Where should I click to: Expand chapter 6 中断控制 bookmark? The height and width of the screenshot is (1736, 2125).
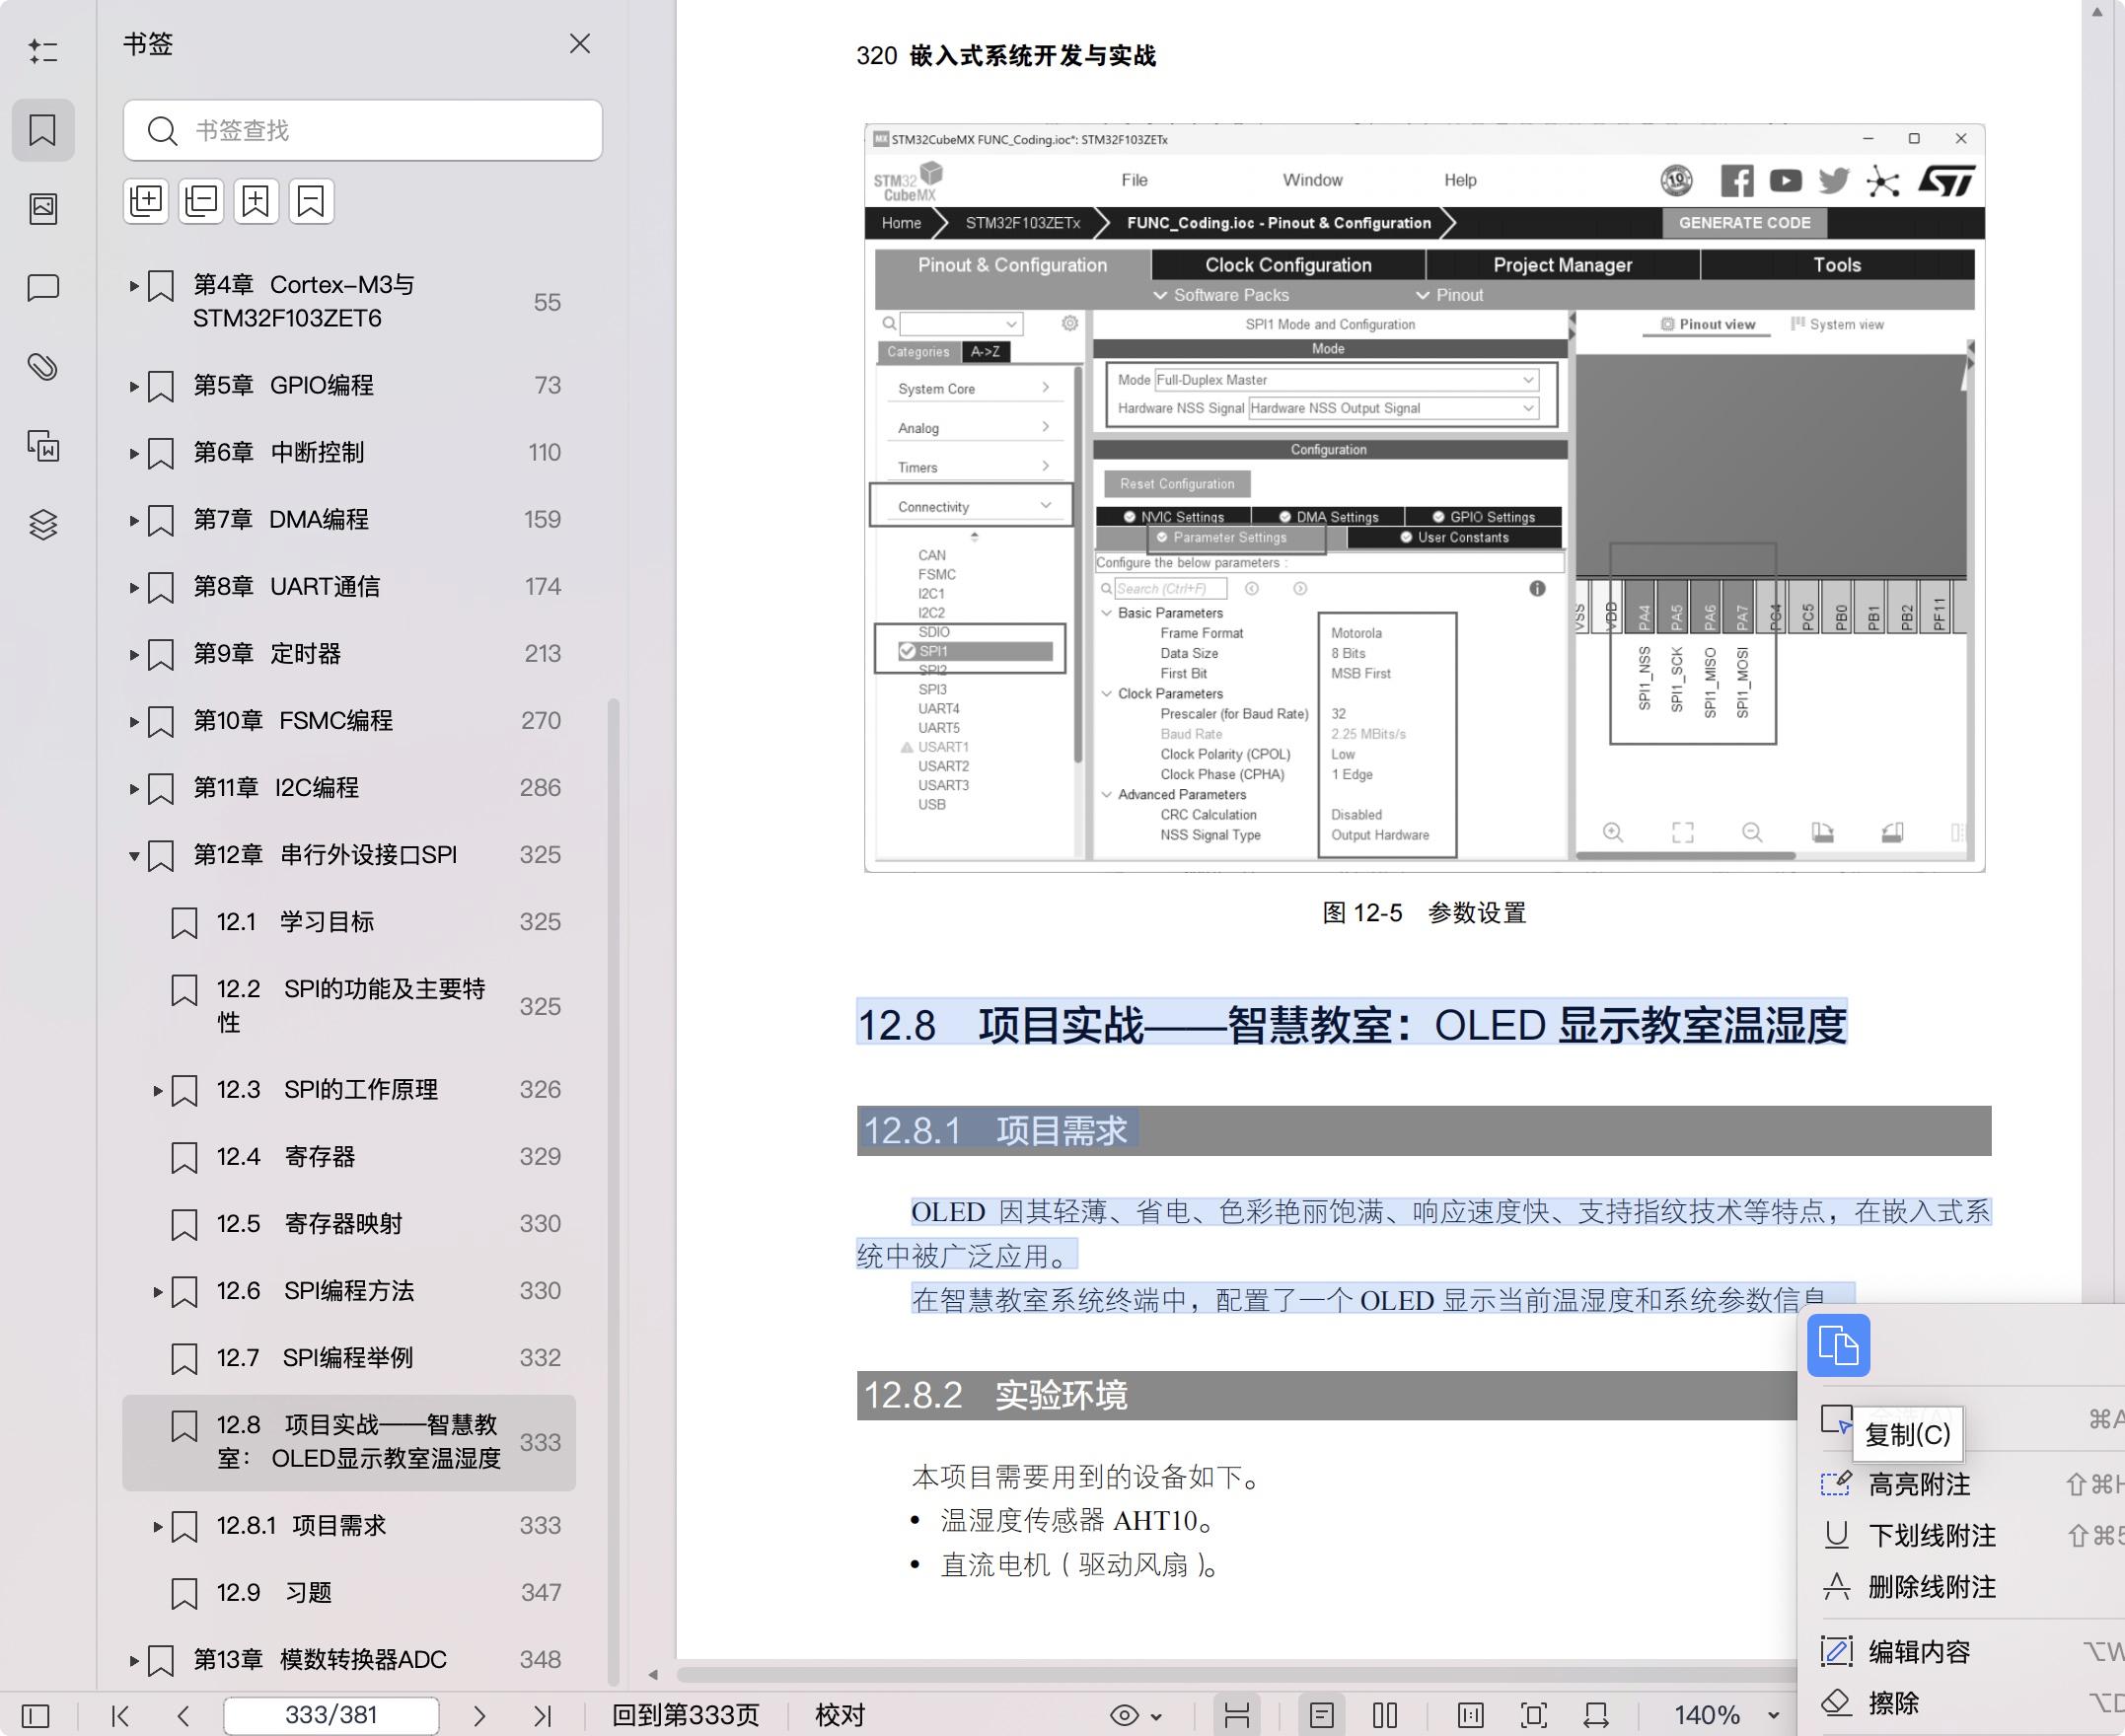[x=134, y=453]
